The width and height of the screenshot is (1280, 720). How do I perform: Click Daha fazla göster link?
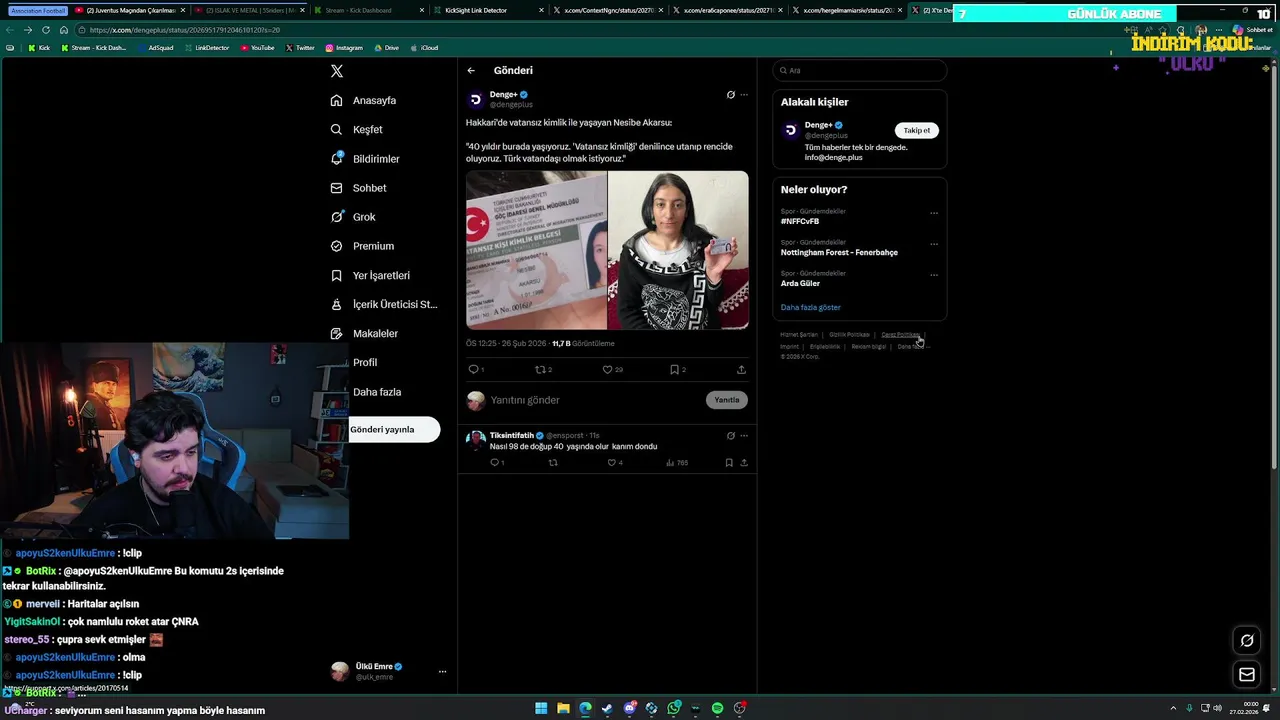[x=811, y=308]
